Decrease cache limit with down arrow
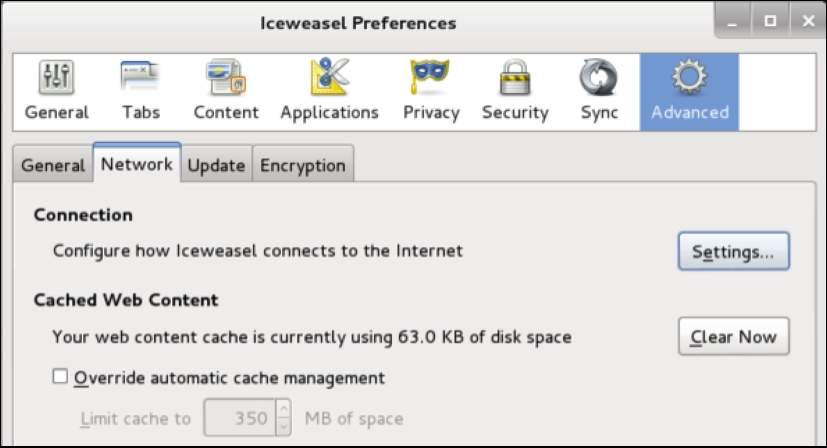827x448 pixels. pyautogui.click(x=283, y=427)
